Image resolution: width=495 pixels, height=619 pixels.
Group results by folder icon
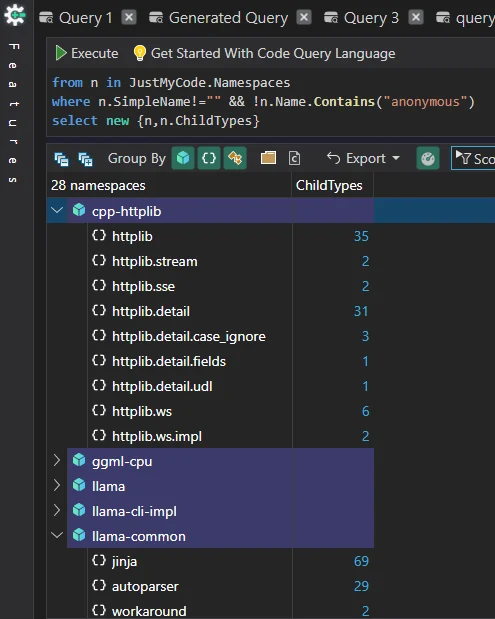(268, 158)
